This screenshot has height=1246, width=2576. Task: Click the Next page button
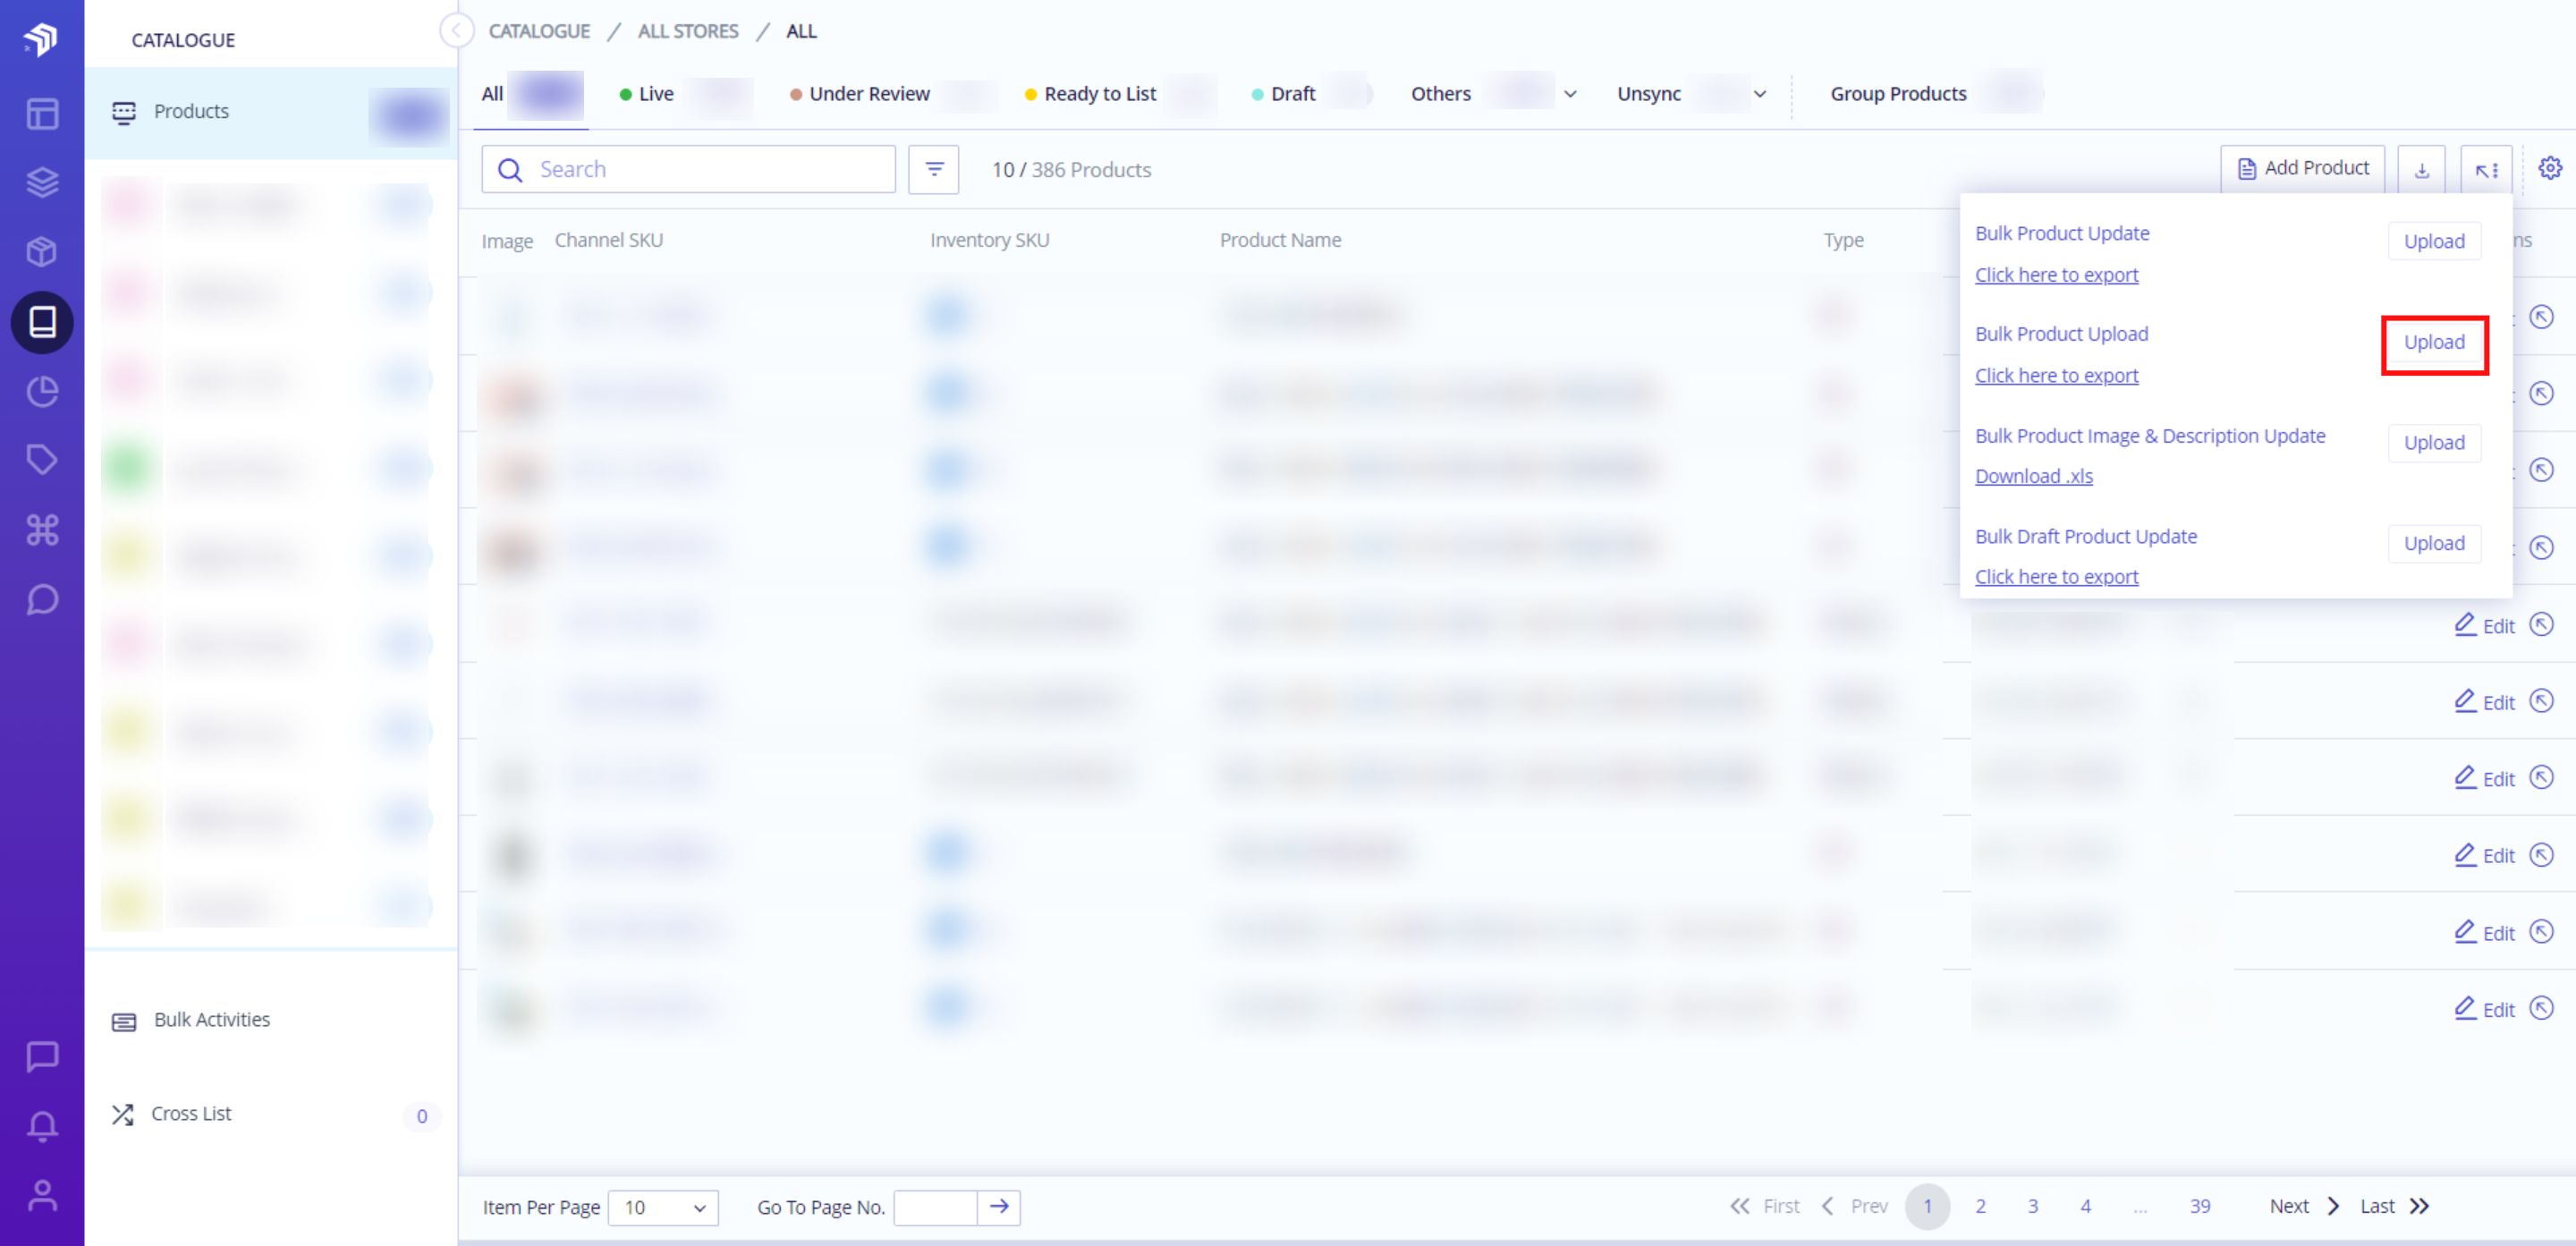(2304, 1206)
